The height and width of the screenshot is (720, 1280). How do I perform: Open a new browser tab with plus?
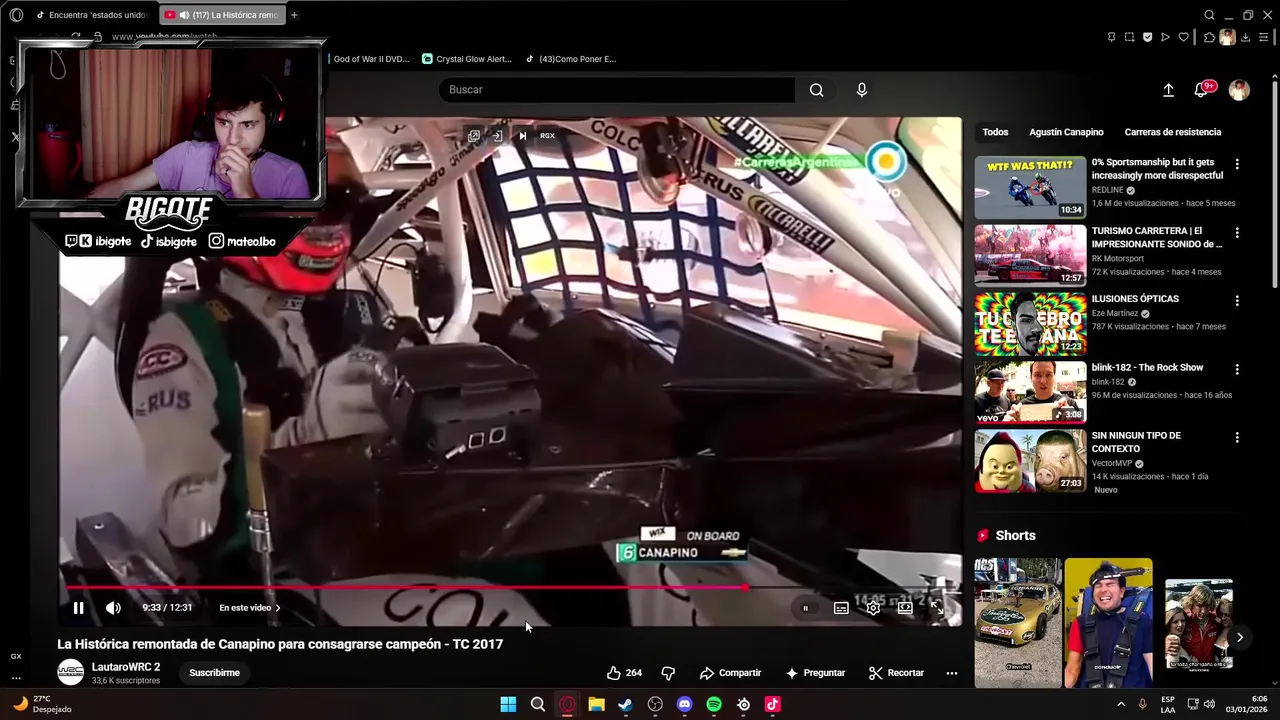click(x=294, y=15)
